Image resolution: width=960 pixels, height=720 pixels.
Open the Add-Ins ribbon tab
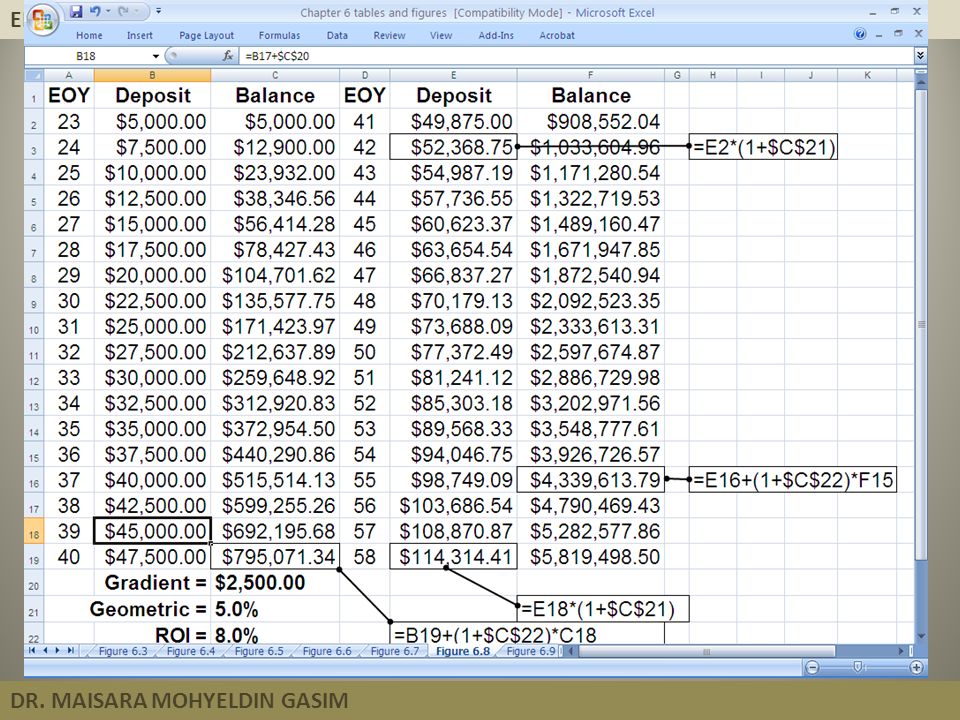[x=496, y=36]
